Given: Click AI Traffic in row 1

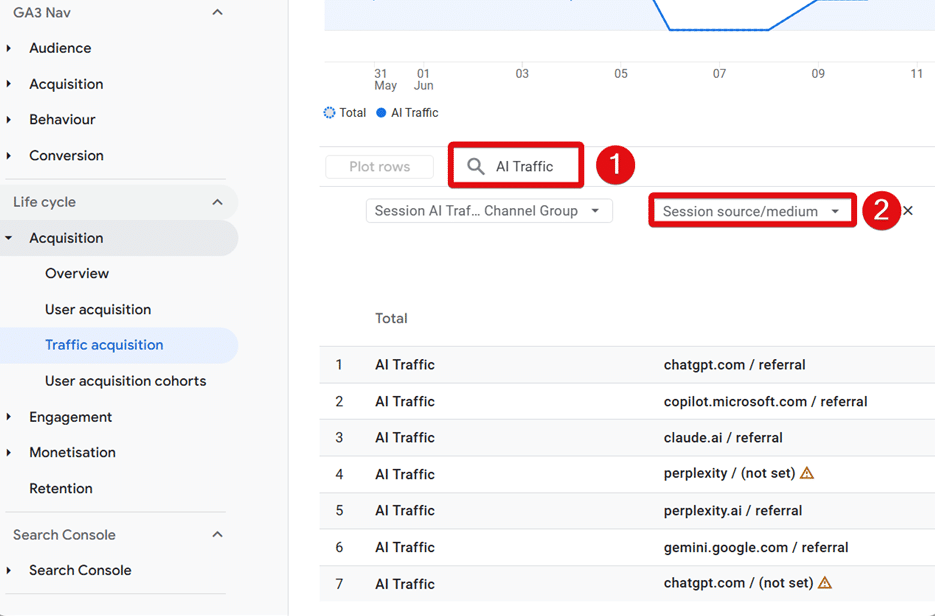Looking at the screenshot, I should pyautogui.click(x=405, y=365).
